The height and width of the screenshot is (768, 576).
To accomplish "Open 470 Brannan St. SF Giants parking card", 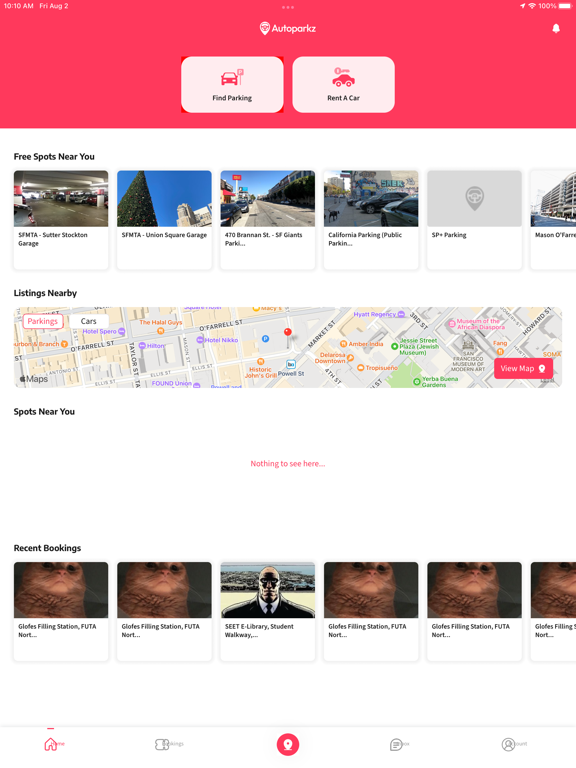I will 267,219.
